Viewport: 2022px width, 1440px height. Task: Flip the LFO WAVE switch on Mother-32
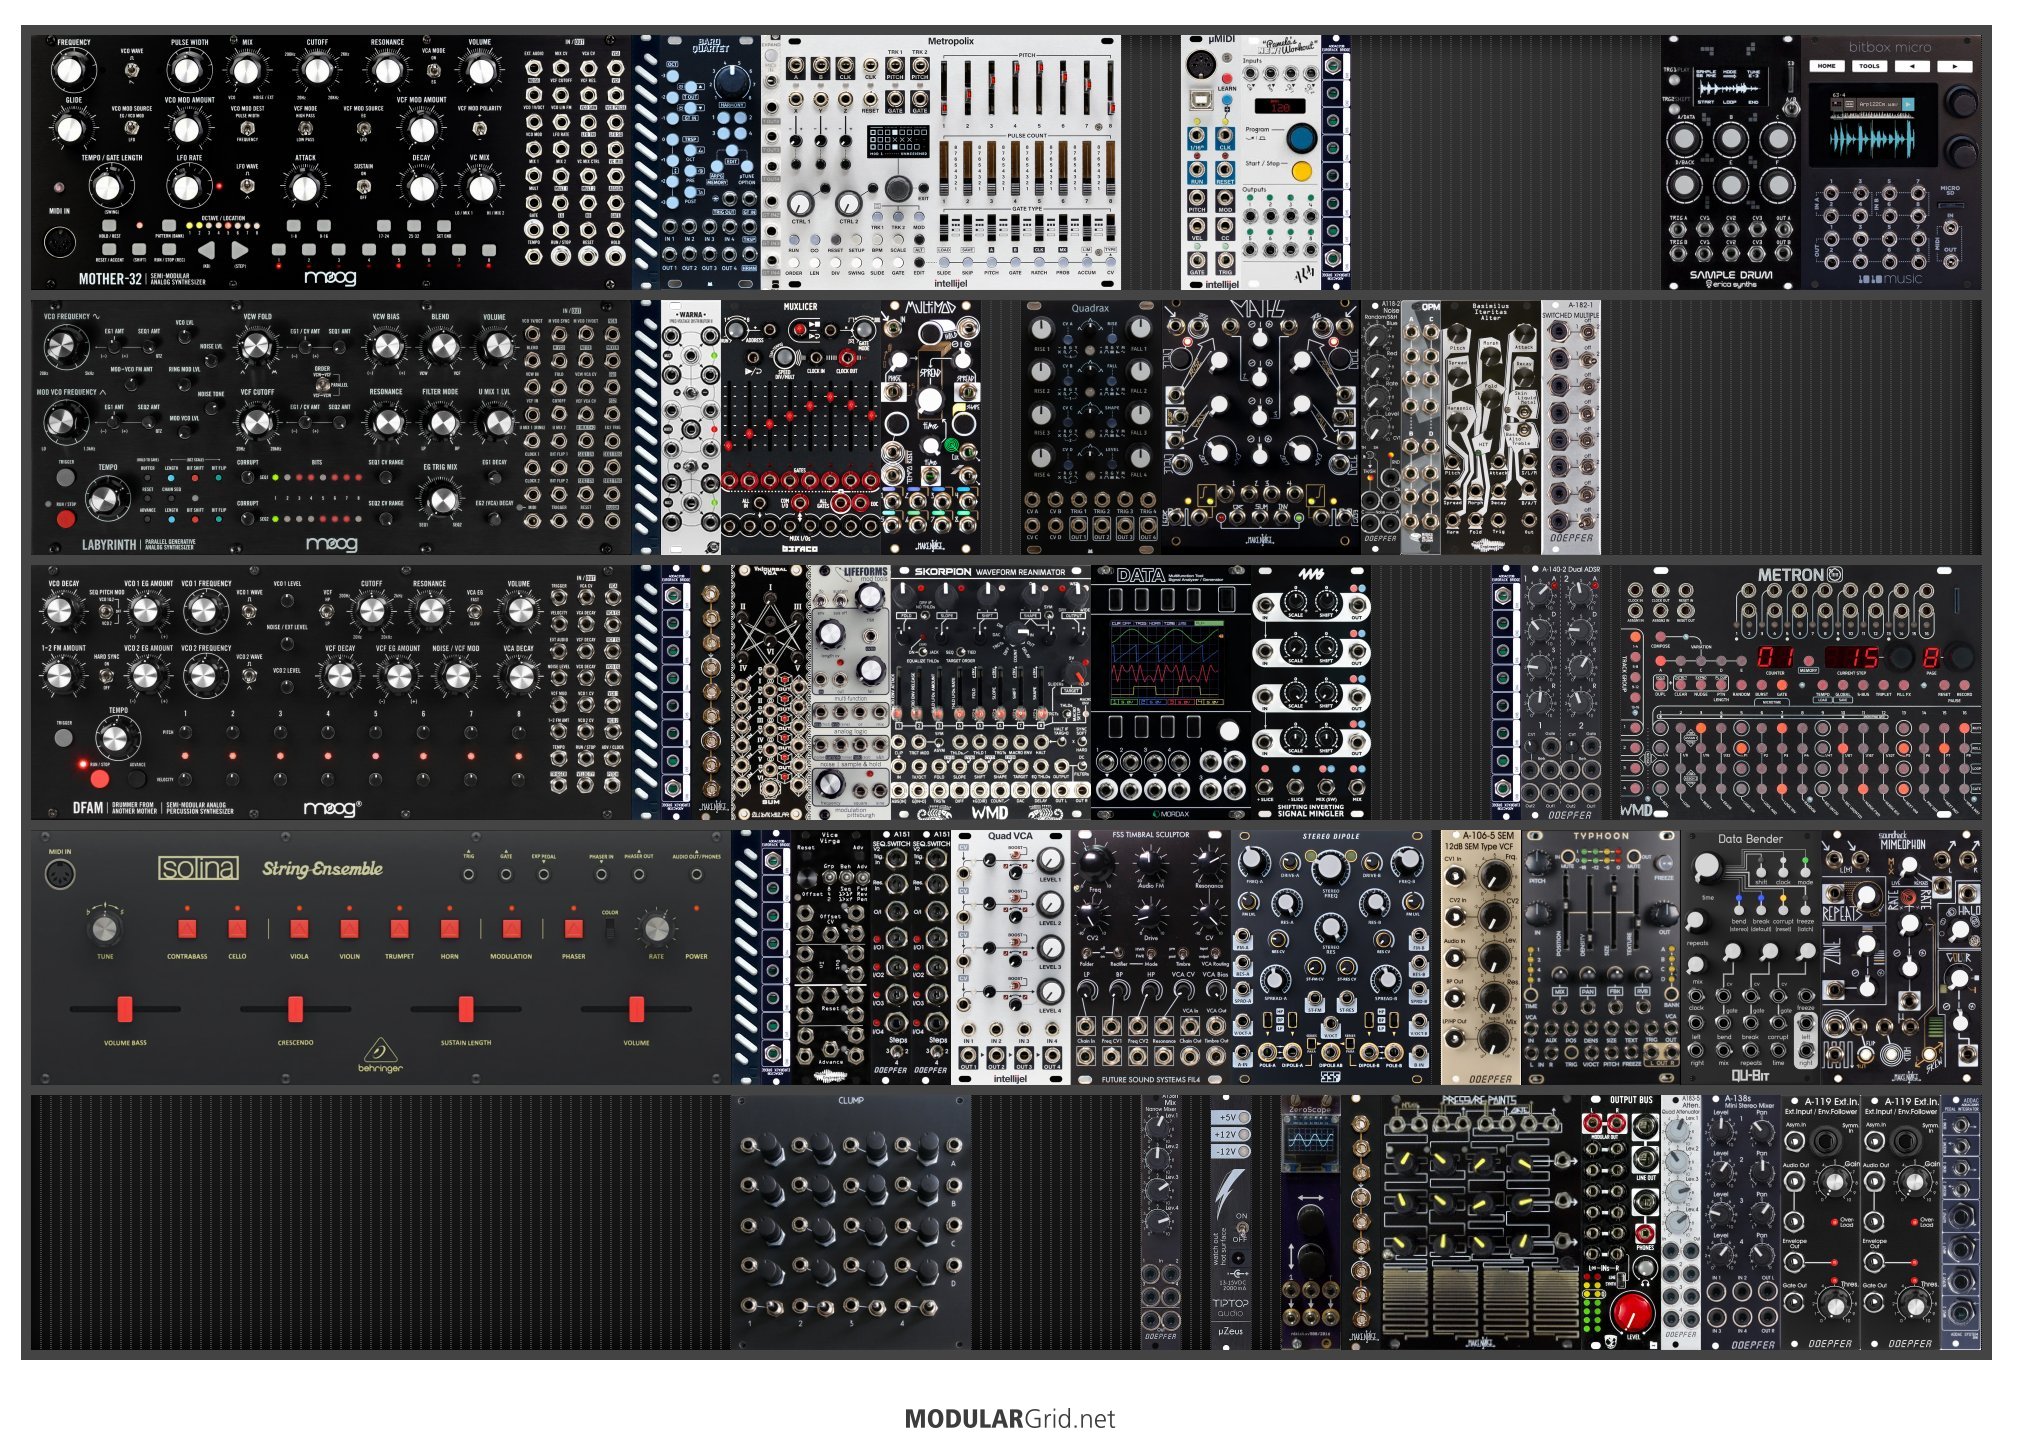(x=247, y=185)
